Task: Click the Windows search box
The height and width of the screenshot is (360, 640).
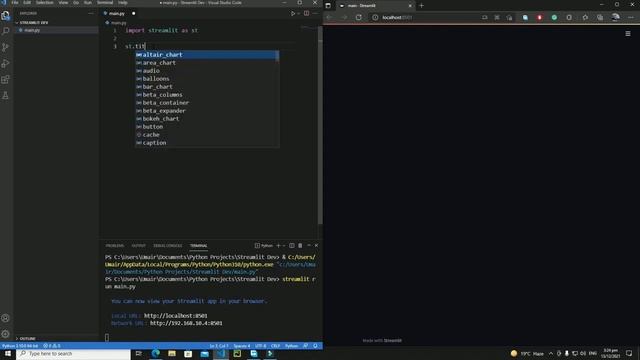Action: [73, 353]
